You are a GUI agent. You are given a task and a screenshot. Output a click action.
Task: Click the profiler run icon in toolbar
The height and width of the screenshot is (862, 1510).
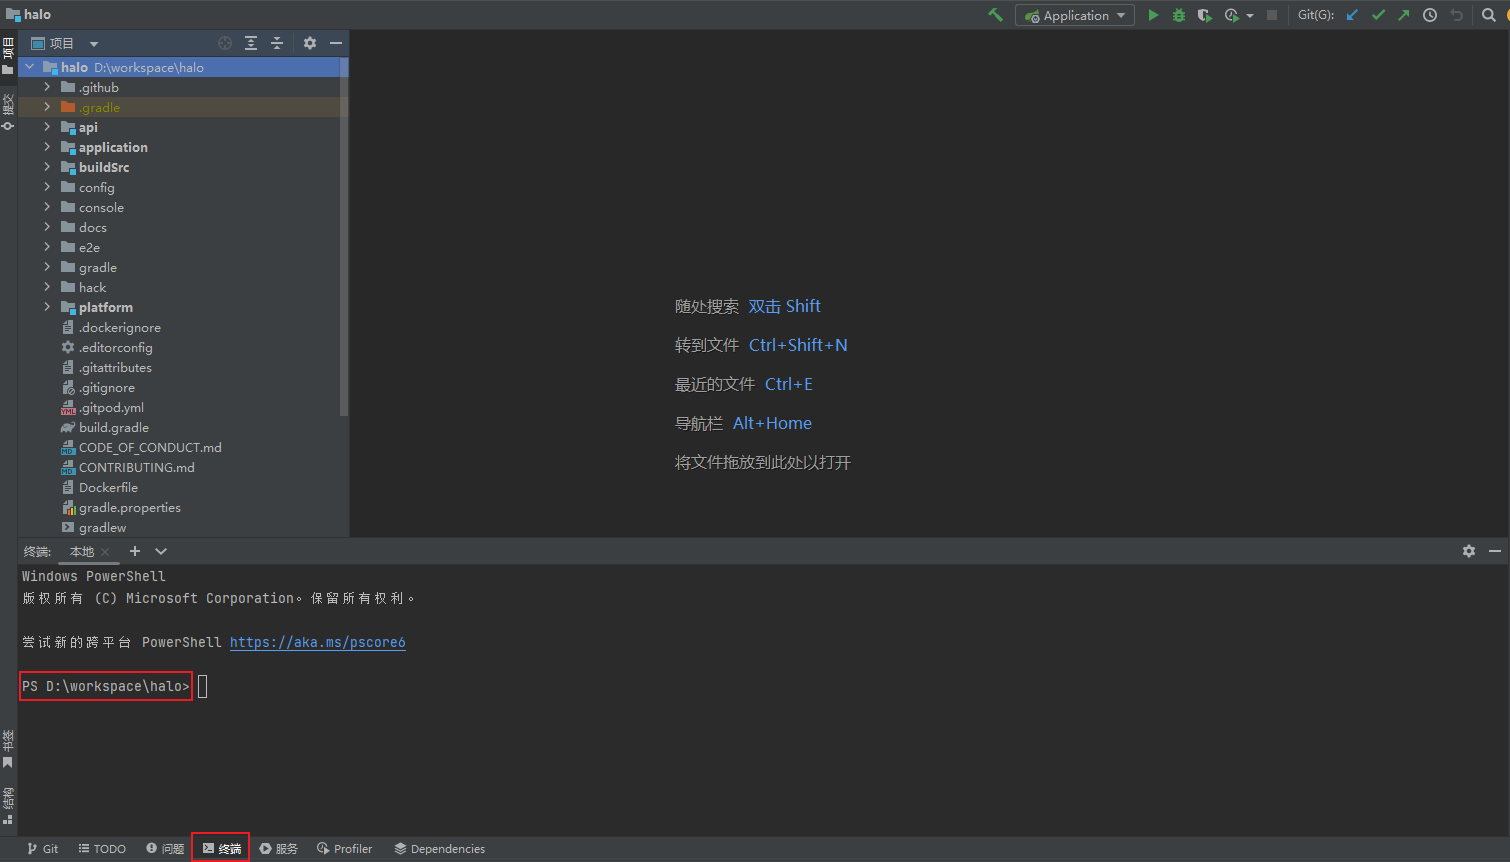[x=1234, y=15]
